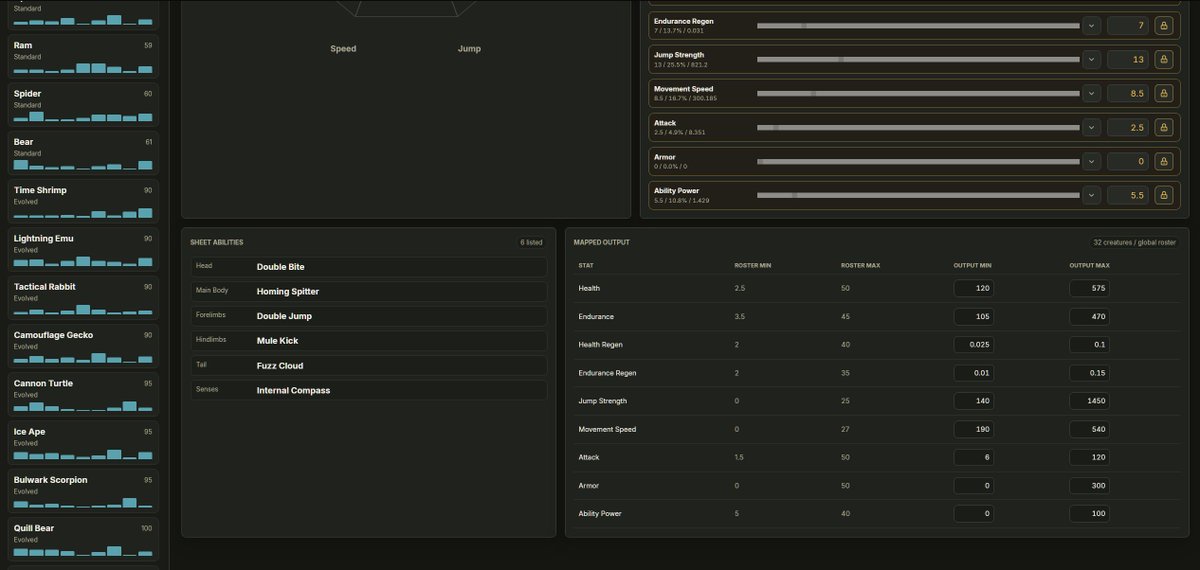Edit Health Regen output max field 0.1

1089,344
